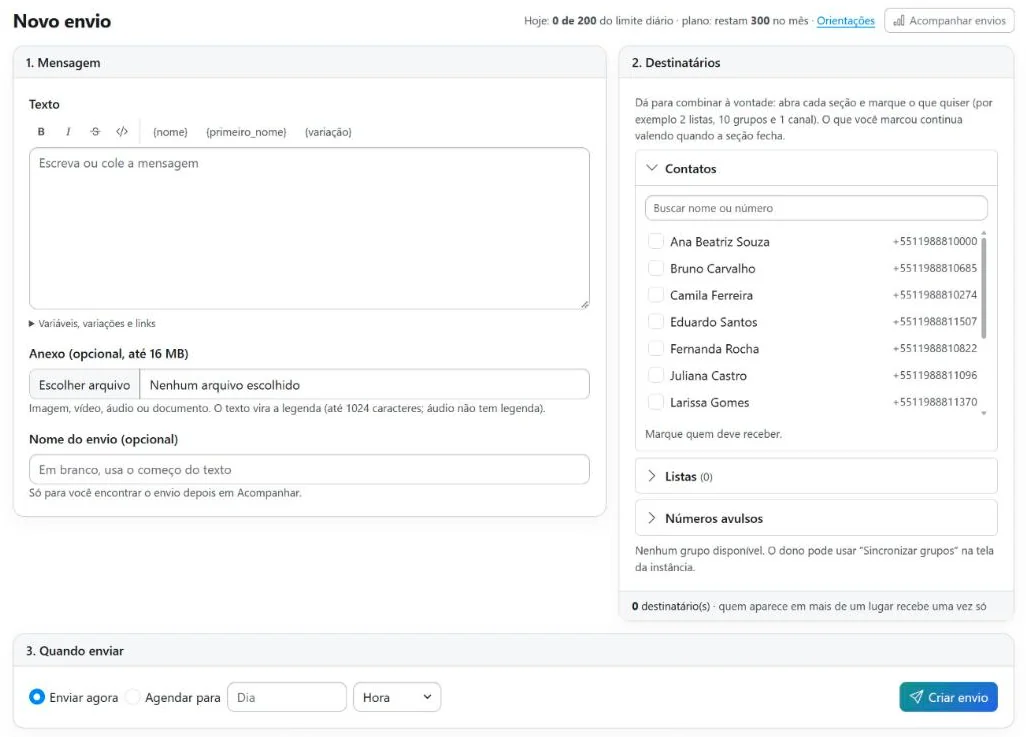Image resolution: width=1026 pixels, height=737 pixels.
Task: Click the paper plane icon on Criar envio
Action: (x=916, y=697)
